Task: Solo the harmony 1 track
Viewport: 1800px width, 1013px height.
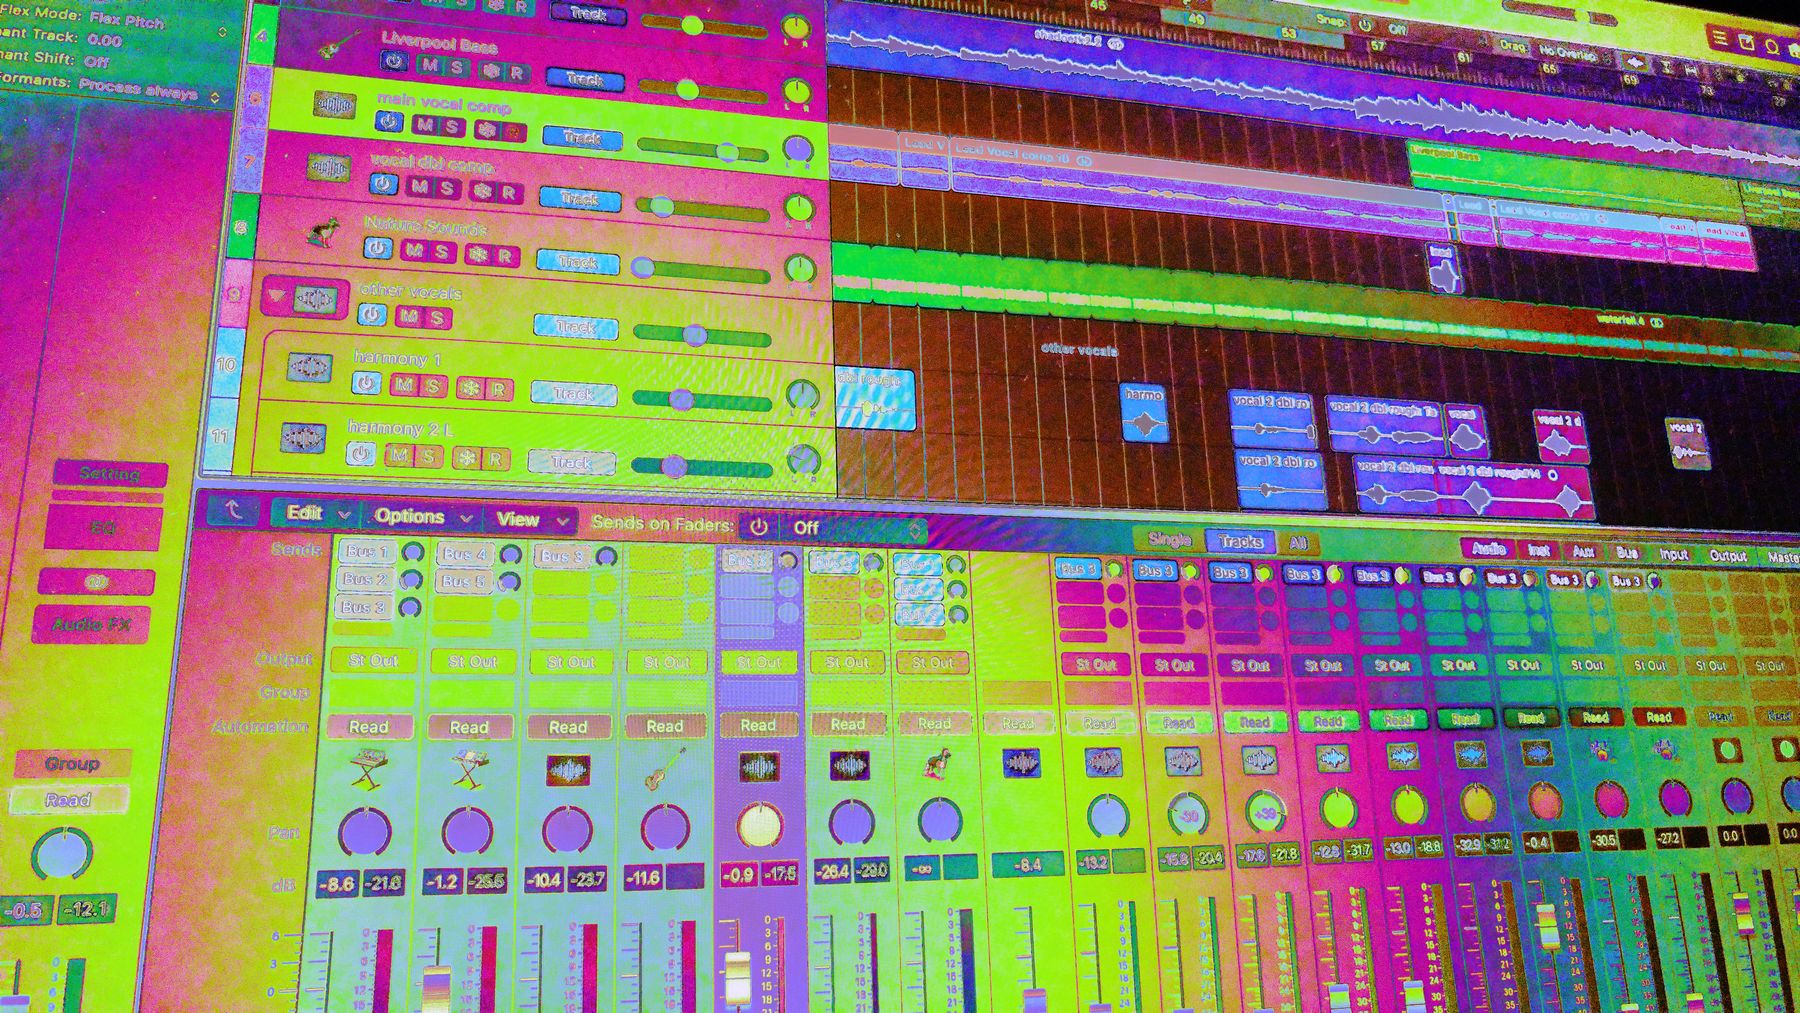Action: click(x=433, y=385)
